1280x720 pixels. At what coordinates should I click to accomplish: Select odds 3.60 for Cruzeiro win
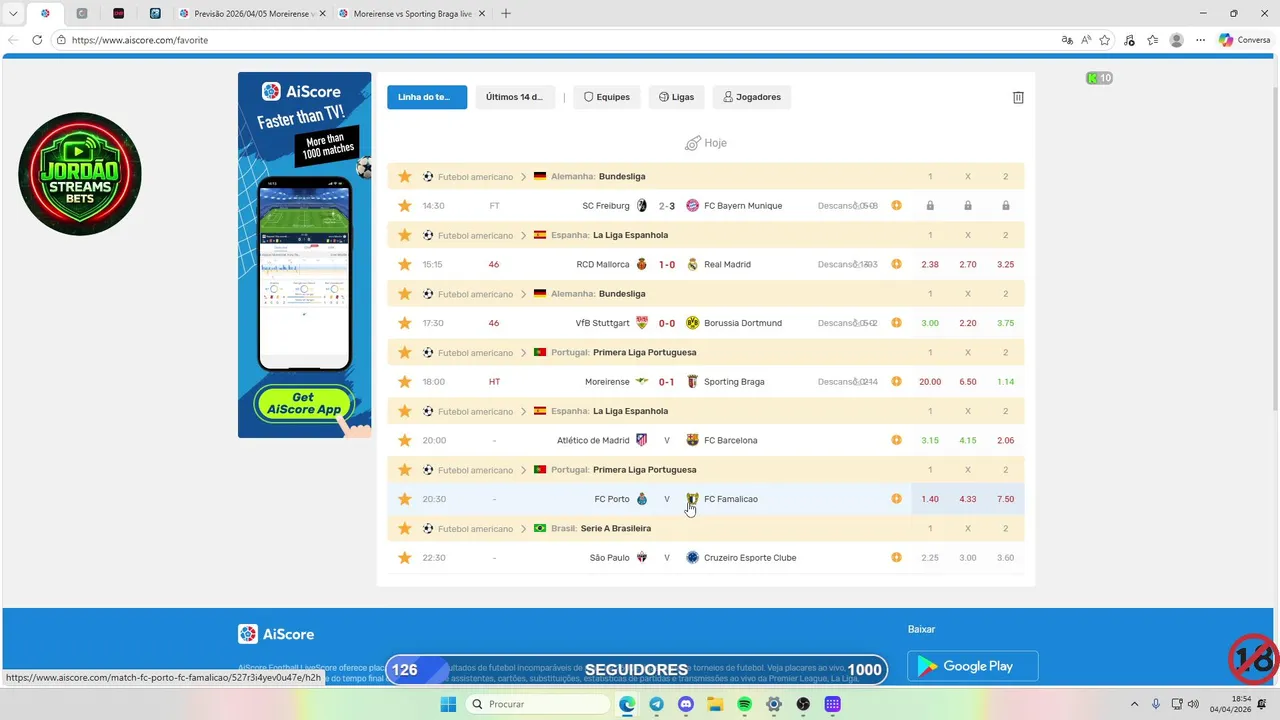pos(1005,558)
